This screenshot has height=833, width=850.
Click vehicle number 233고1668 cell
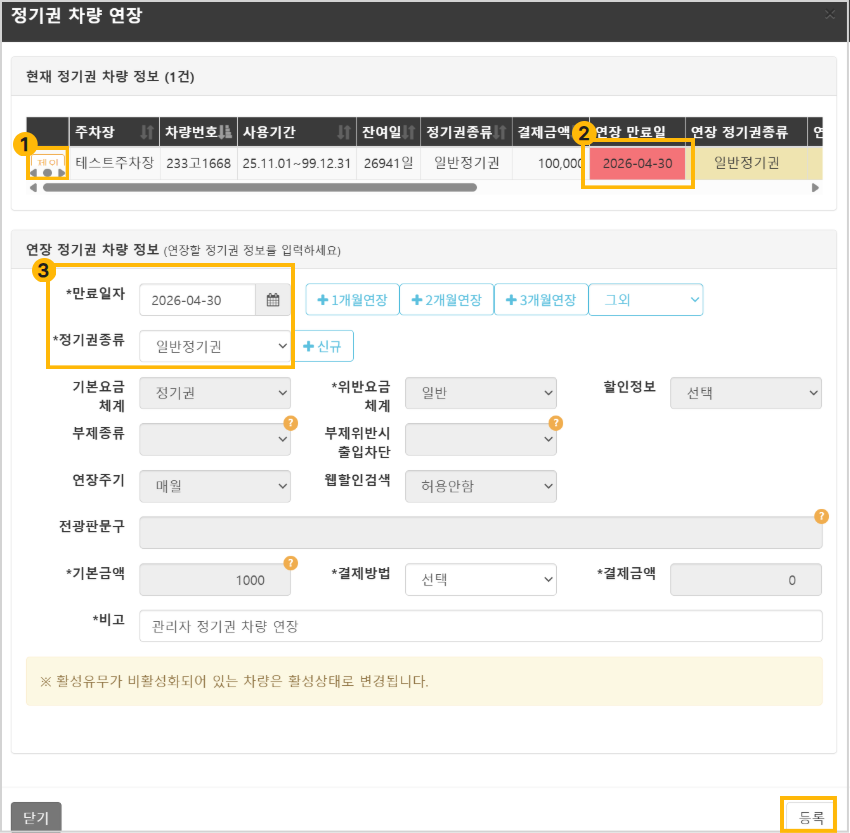198,163
